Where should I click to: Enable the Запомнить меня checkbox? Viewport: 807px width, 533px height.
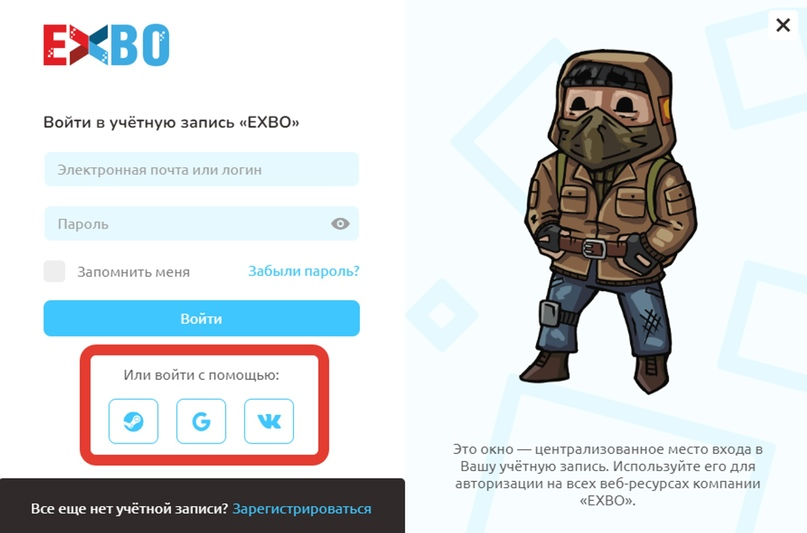(x=55, y=271)
